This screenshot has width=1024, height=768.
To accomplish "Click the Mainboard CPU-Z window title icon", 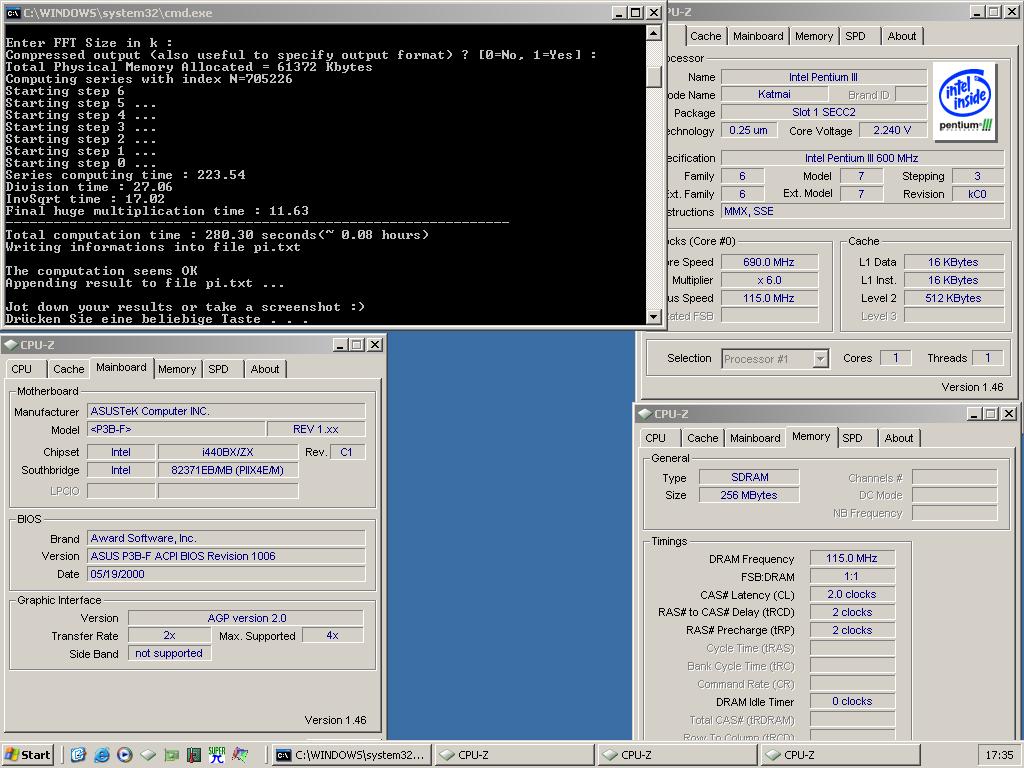I will [11, 344].
